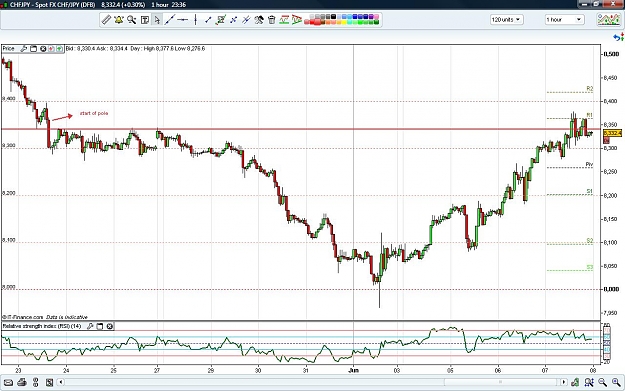Click the Piv pivot level label
The width and height of the screenshot is (625, 391).
(x=589, y=164)
